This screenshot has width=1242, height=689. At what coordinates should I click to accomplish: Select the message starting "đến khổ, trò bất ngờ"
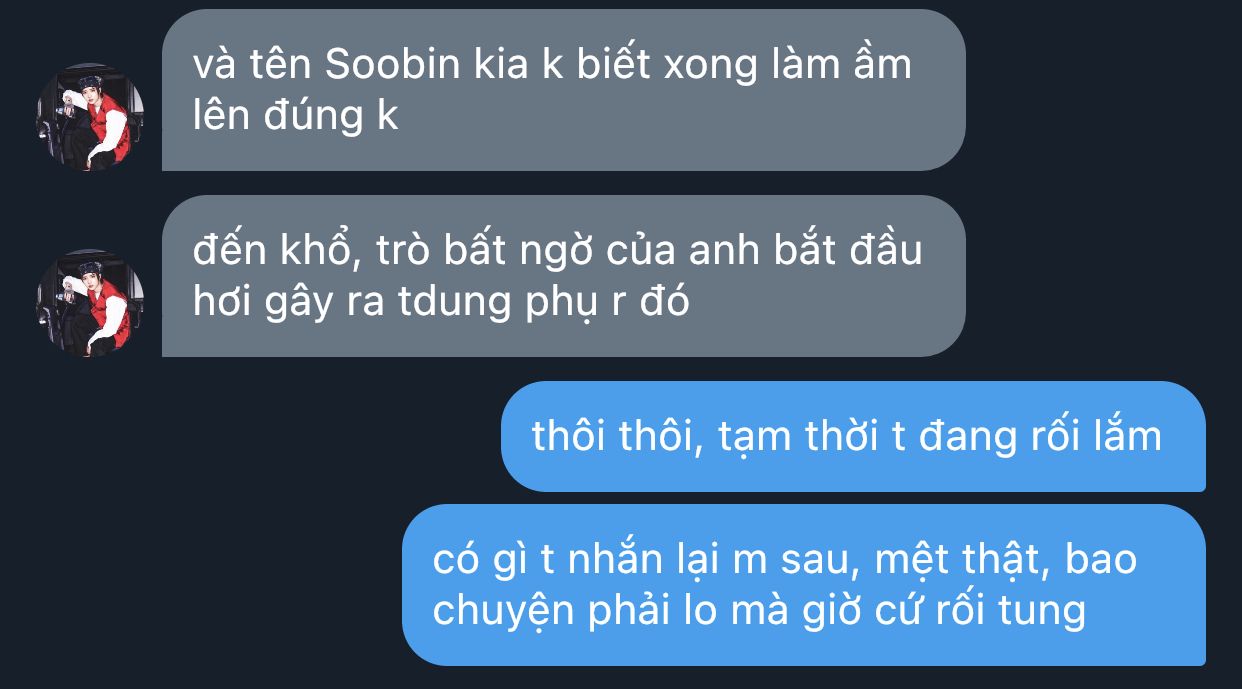point(563,276)
